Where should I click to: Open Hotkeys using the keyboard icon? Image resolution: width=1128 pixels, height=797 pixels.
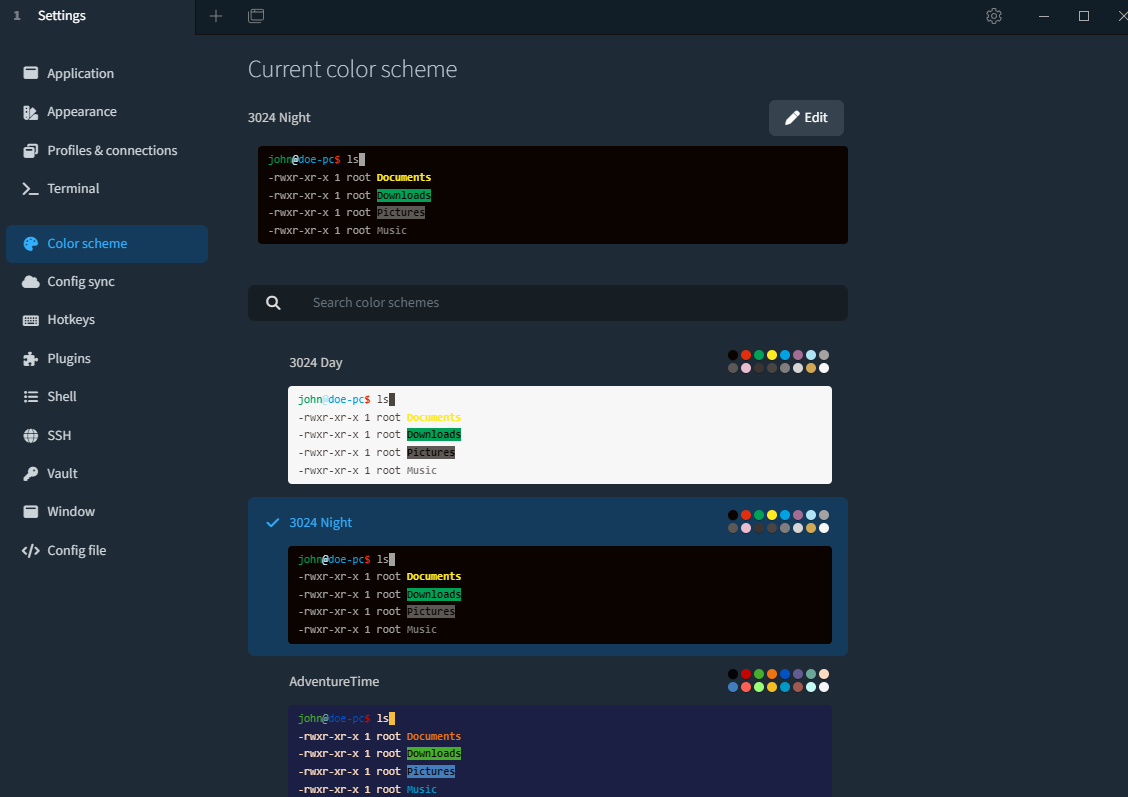pos(30,319)
